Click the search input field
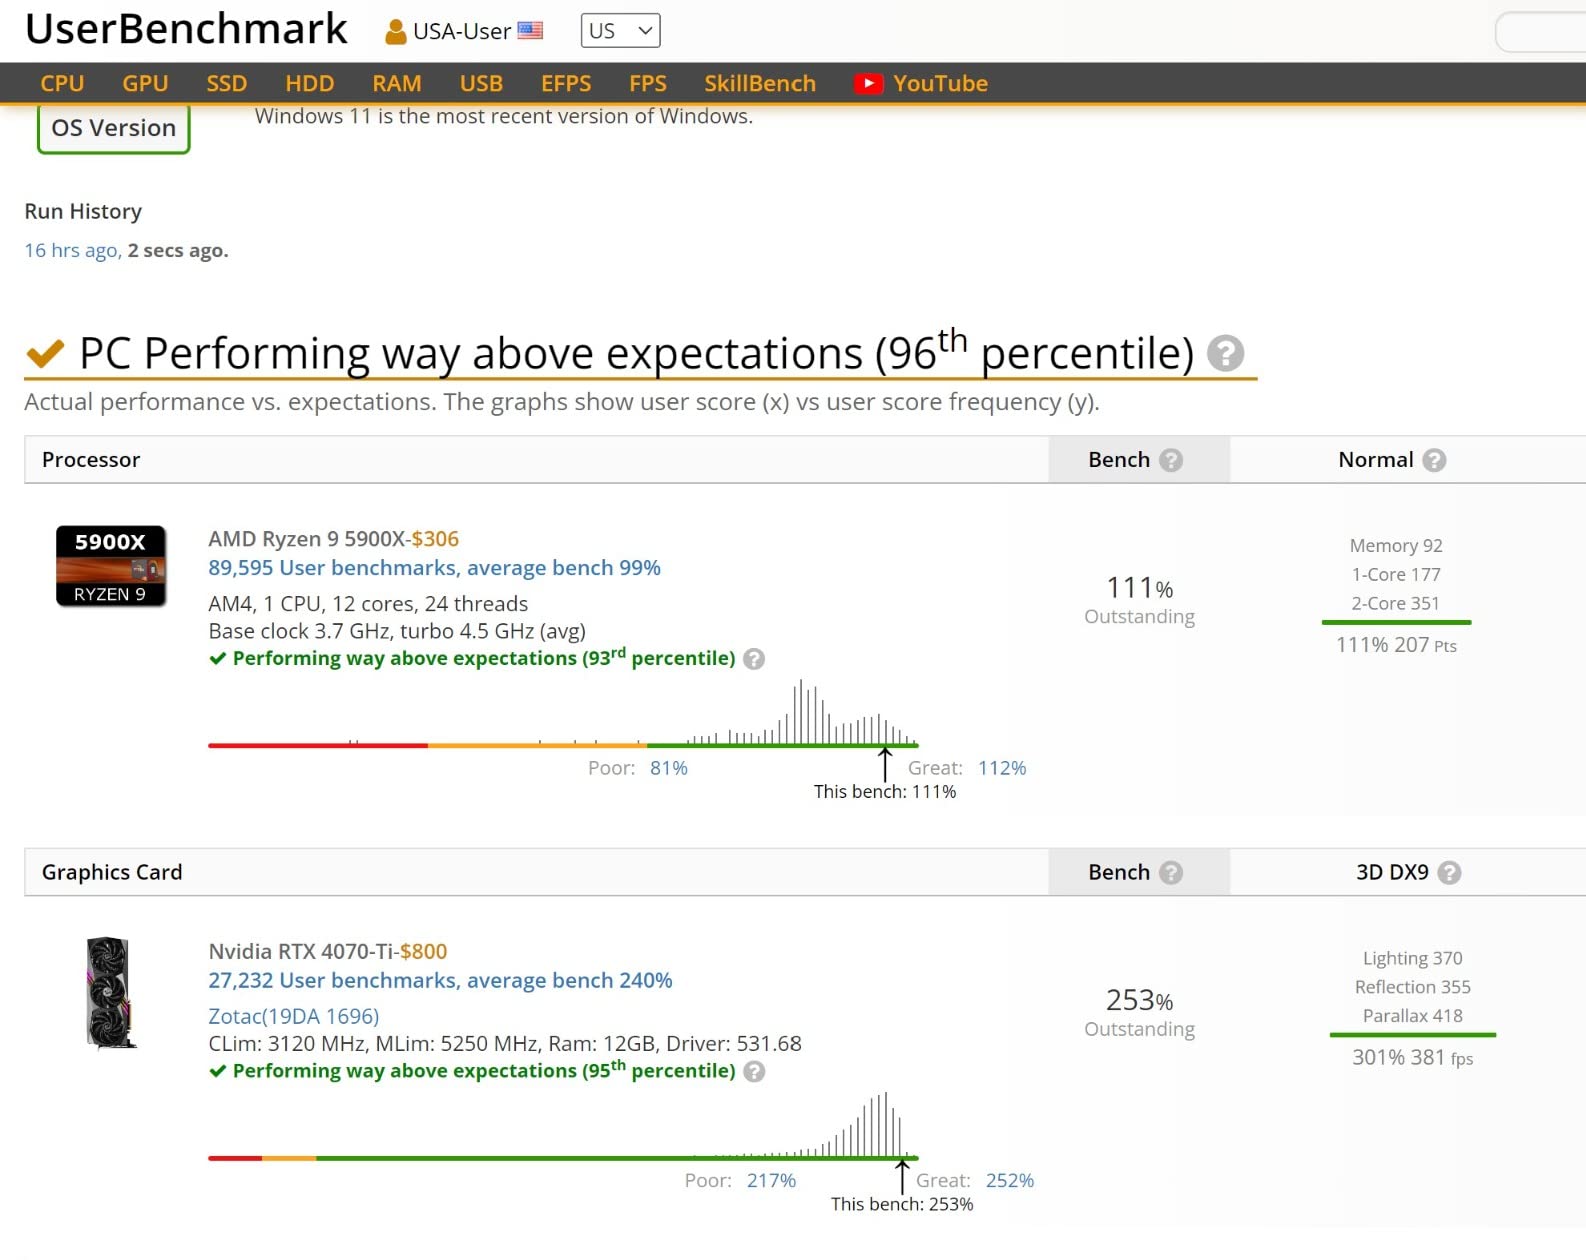Screen dimensions: 1586x1260 point(1540,32)
